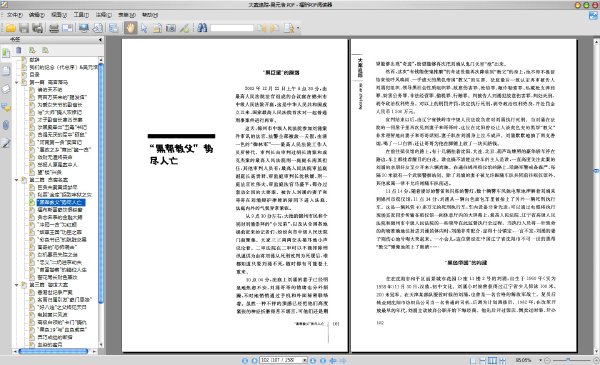
Task: Activate the Snapshot camera tool
Action: coord(171,28)
